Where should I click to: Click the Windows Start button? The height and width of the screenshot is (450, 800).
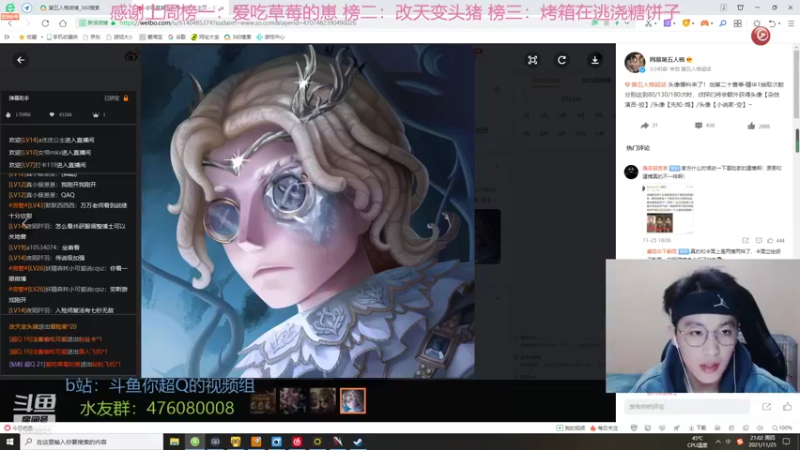10,441
